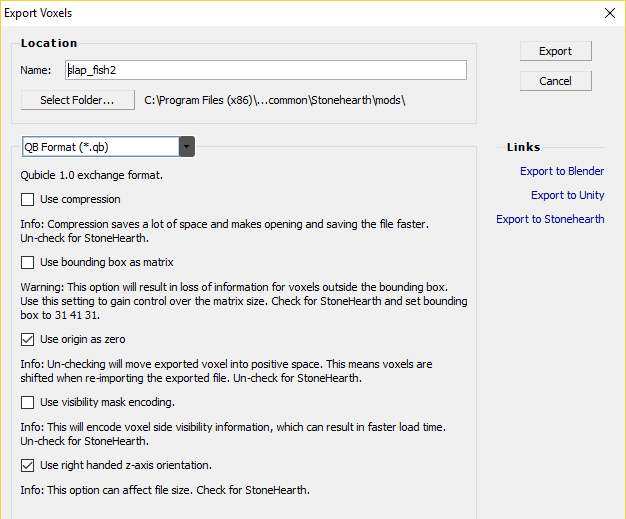The height and width of the screenshot is (519, 626).
Task: Click the 'Check for StoneHearth' file size info
Action: 165,490
